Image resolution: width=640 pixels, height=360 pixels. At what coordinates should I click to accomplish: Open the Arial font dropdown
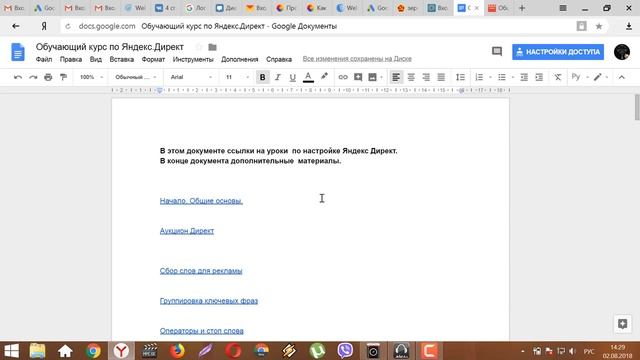[191, 77]
